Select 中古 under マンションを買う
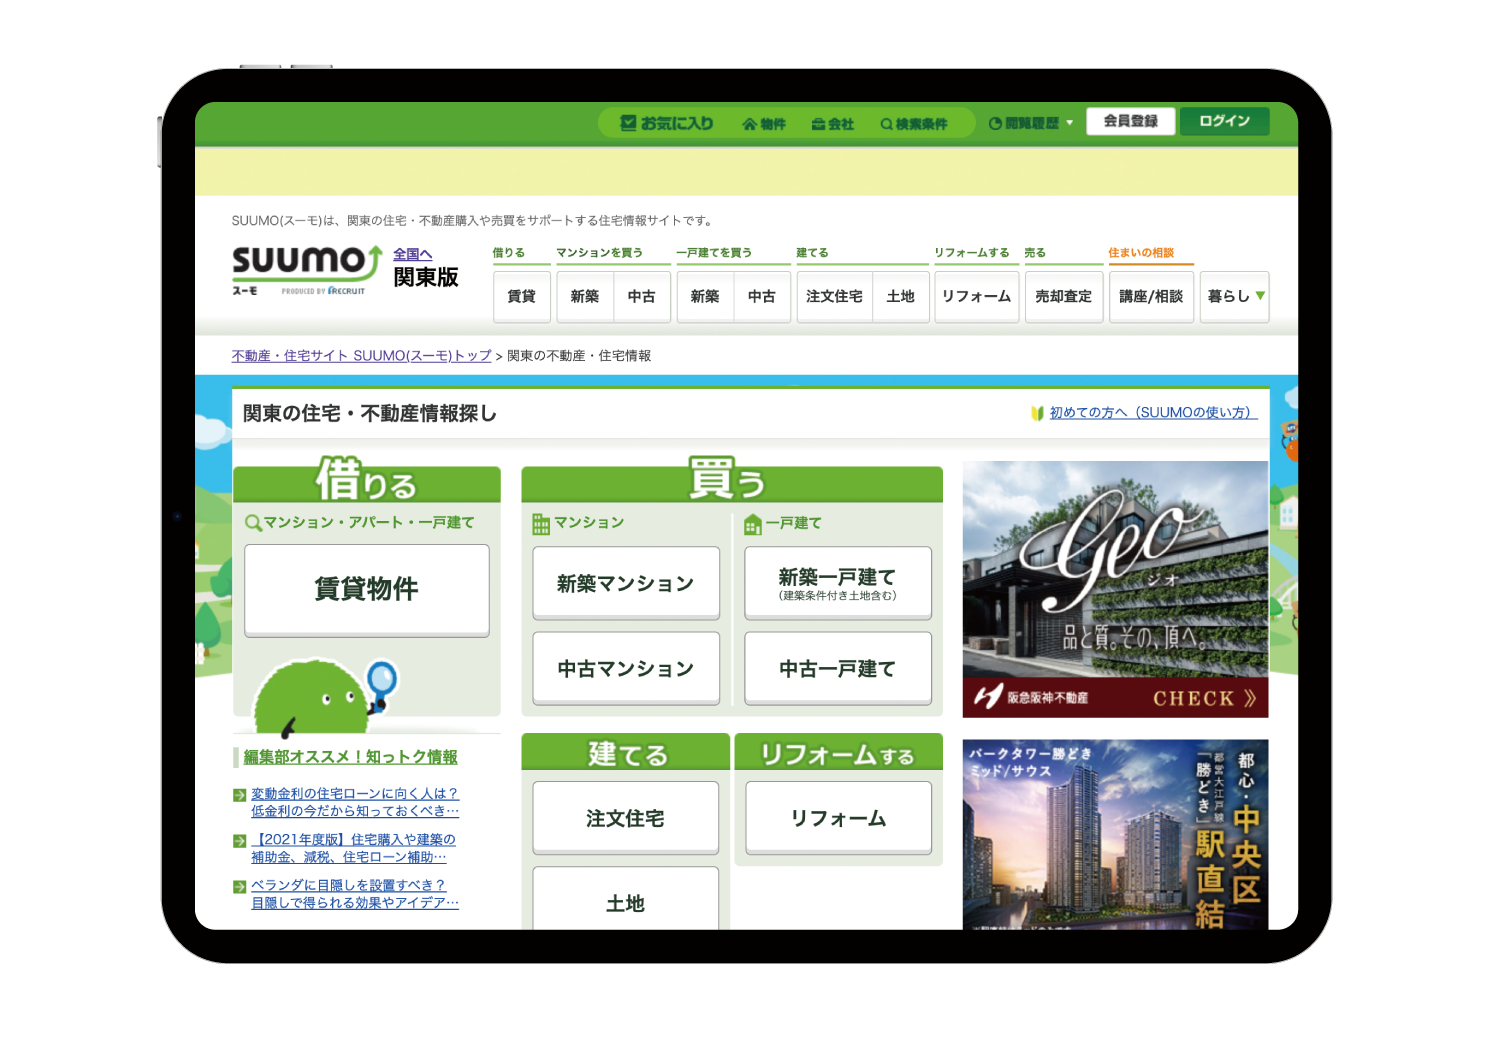 (642, 297)
